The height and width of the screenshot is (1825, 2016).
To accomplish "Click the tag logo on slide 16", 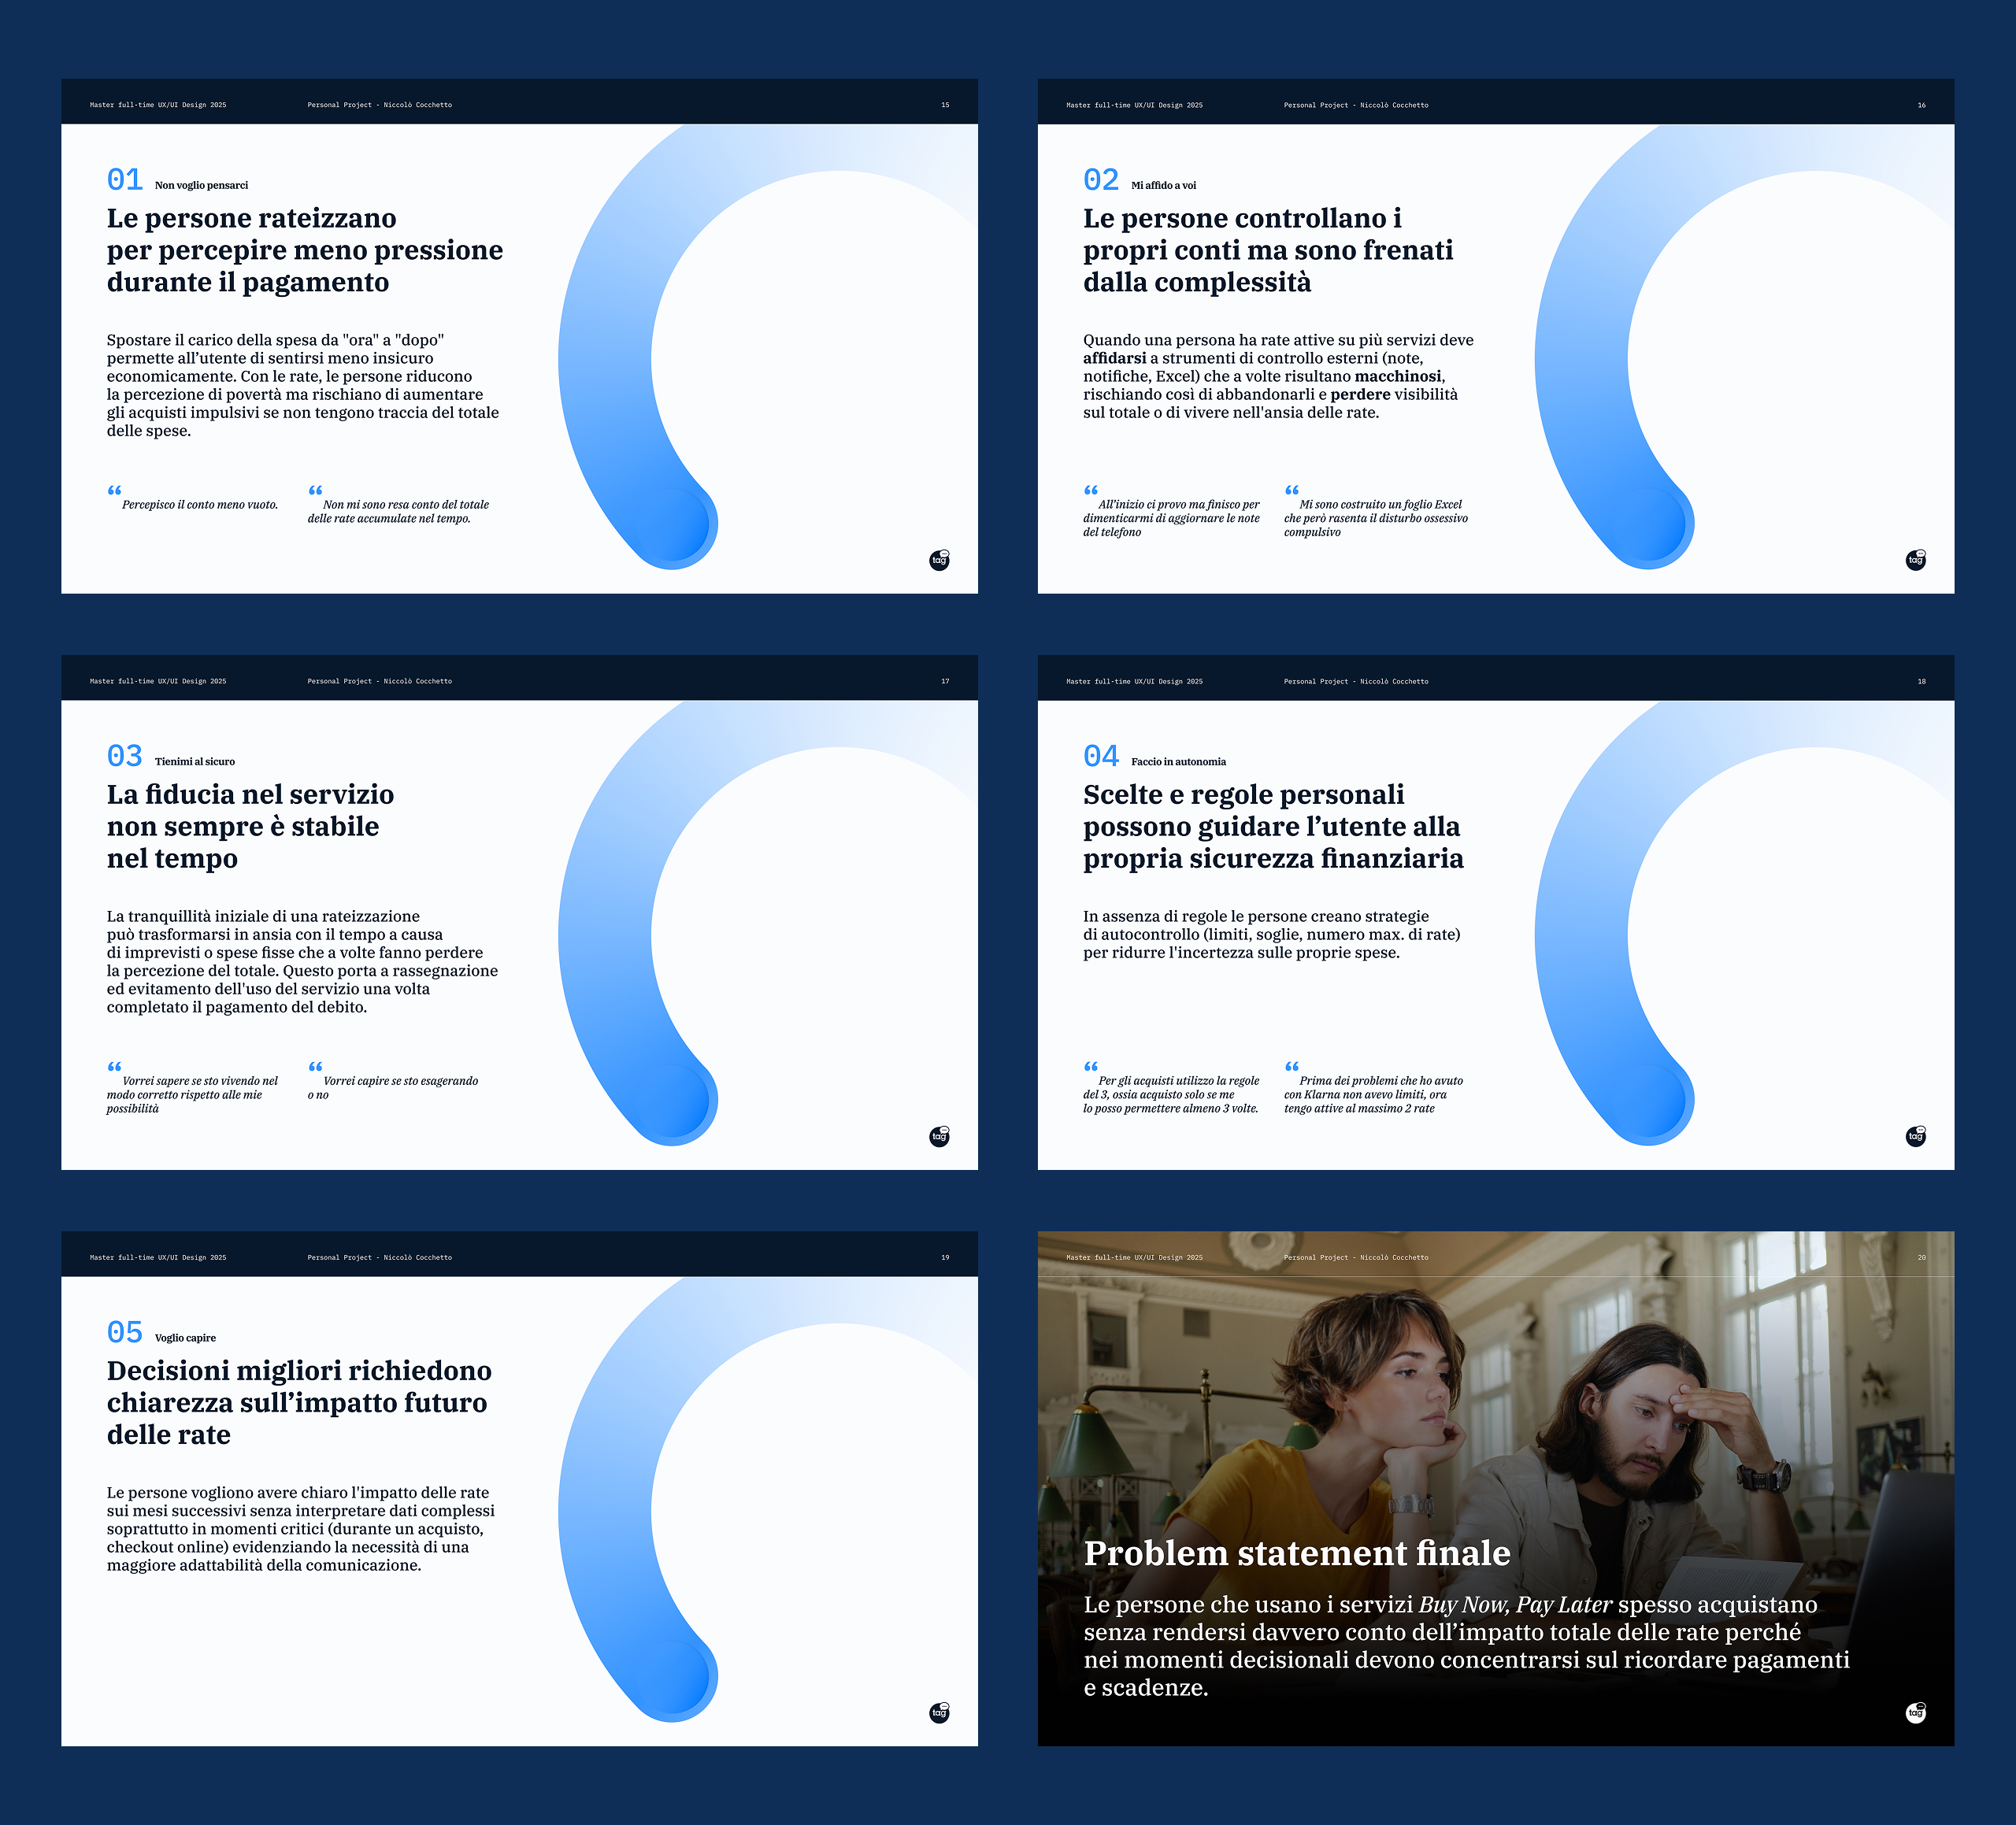I will [1915, 560].
